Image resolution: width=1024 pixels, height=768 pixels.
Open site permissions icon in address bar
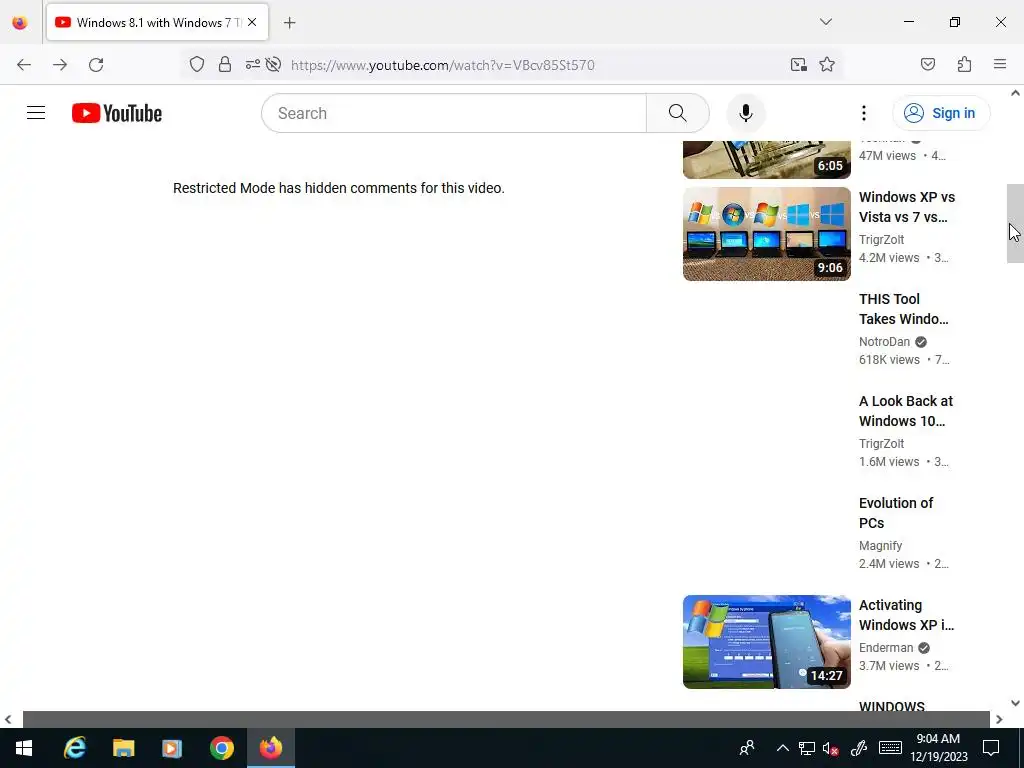[253, 64]
